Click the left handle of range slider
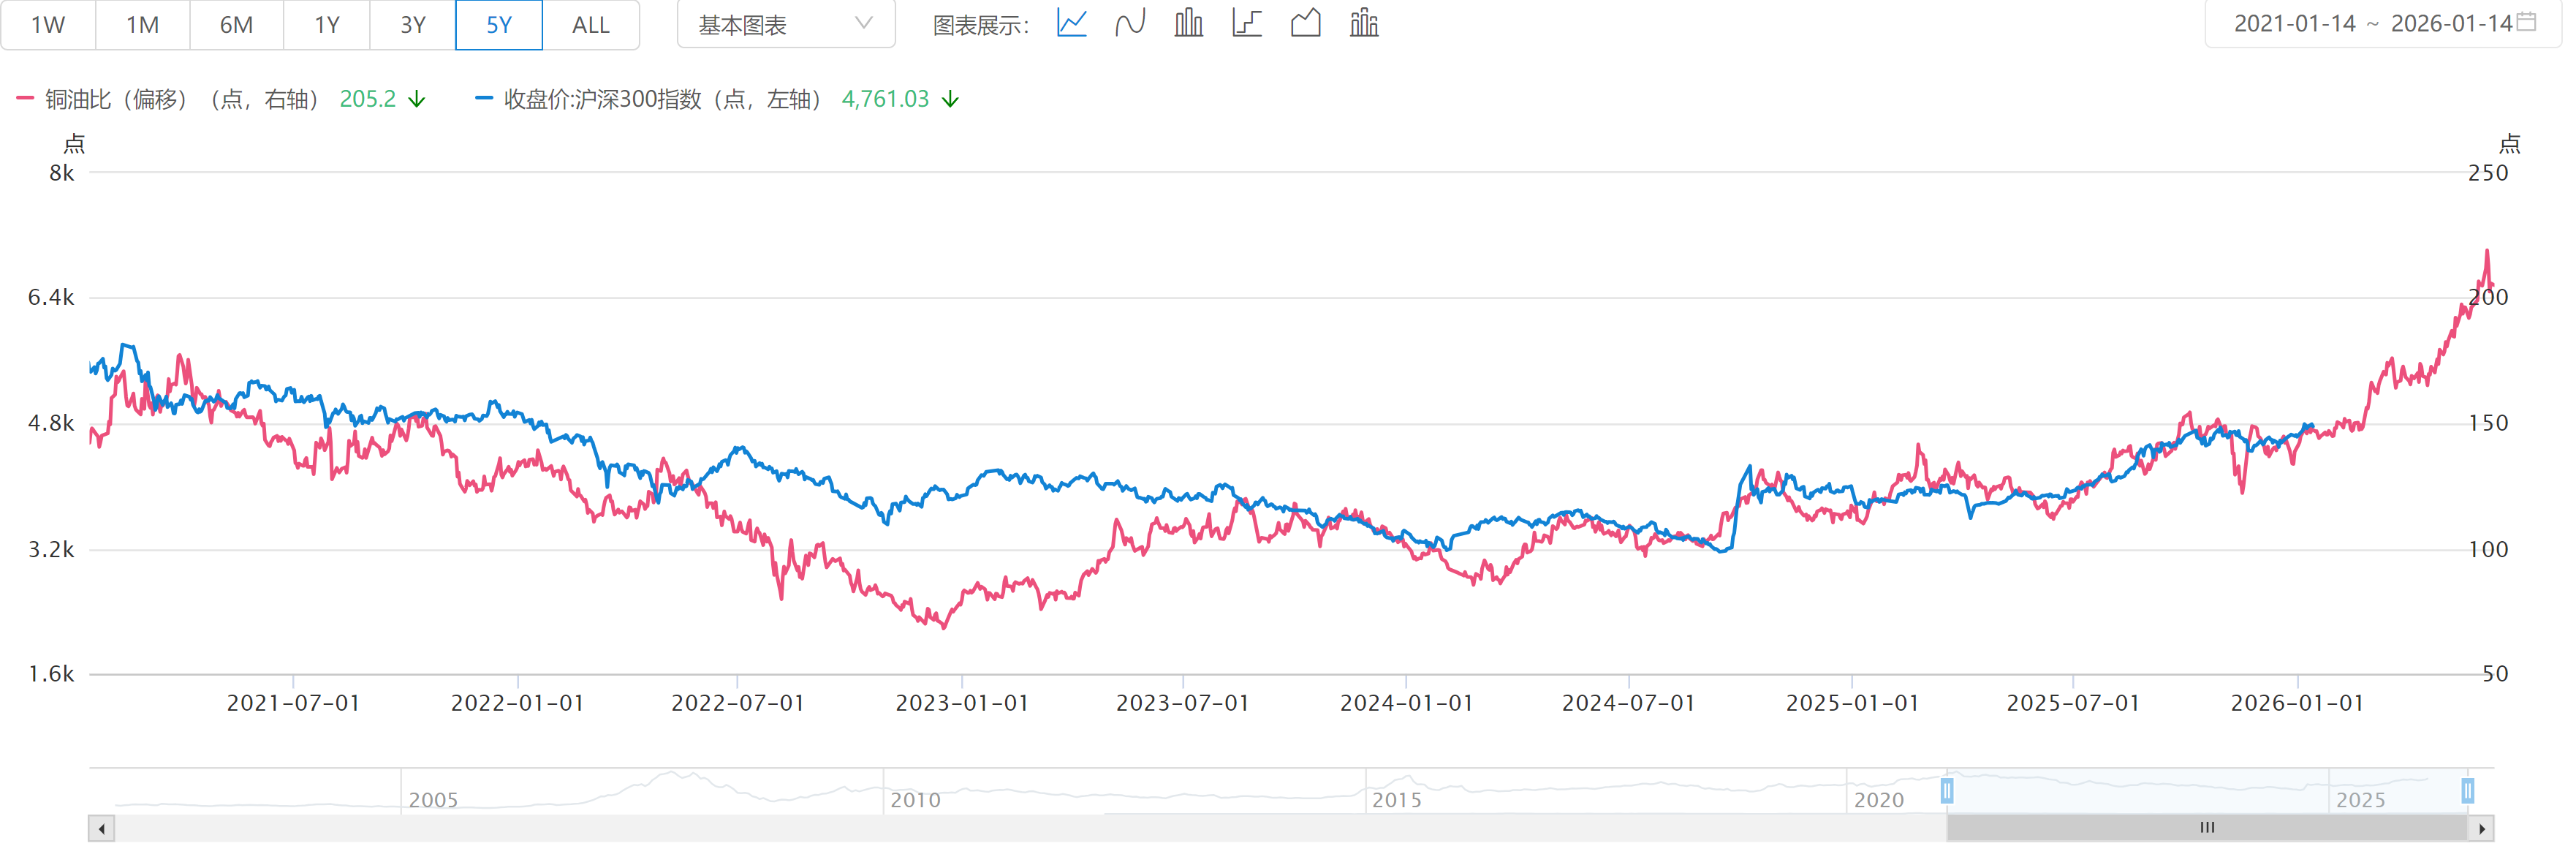 tap(1947, 791)
